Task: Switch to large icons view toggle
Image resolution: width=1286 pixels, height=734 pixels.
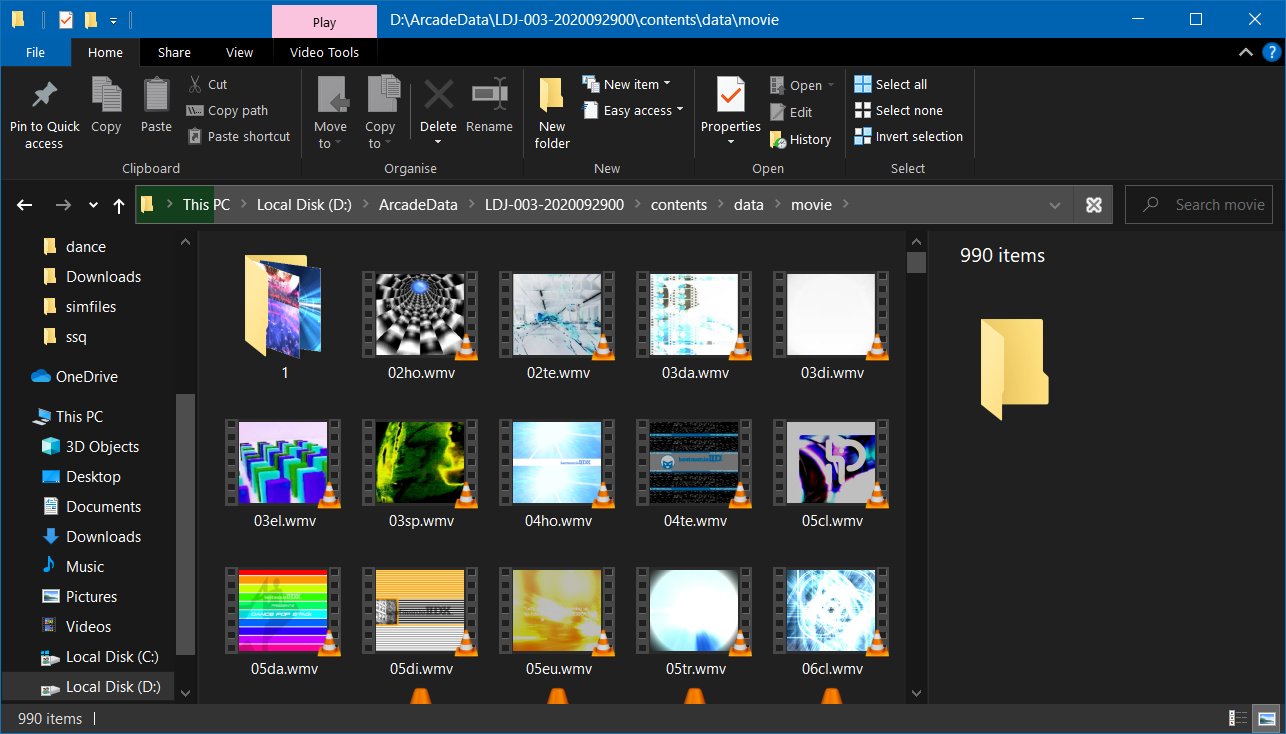Action: click(x=1267, y=718)
